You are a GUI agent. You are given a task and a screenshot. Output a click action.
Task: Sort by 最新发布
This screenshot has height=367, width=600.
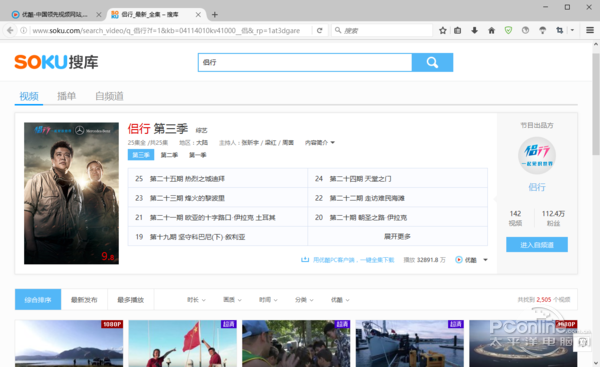pos(84,300)
